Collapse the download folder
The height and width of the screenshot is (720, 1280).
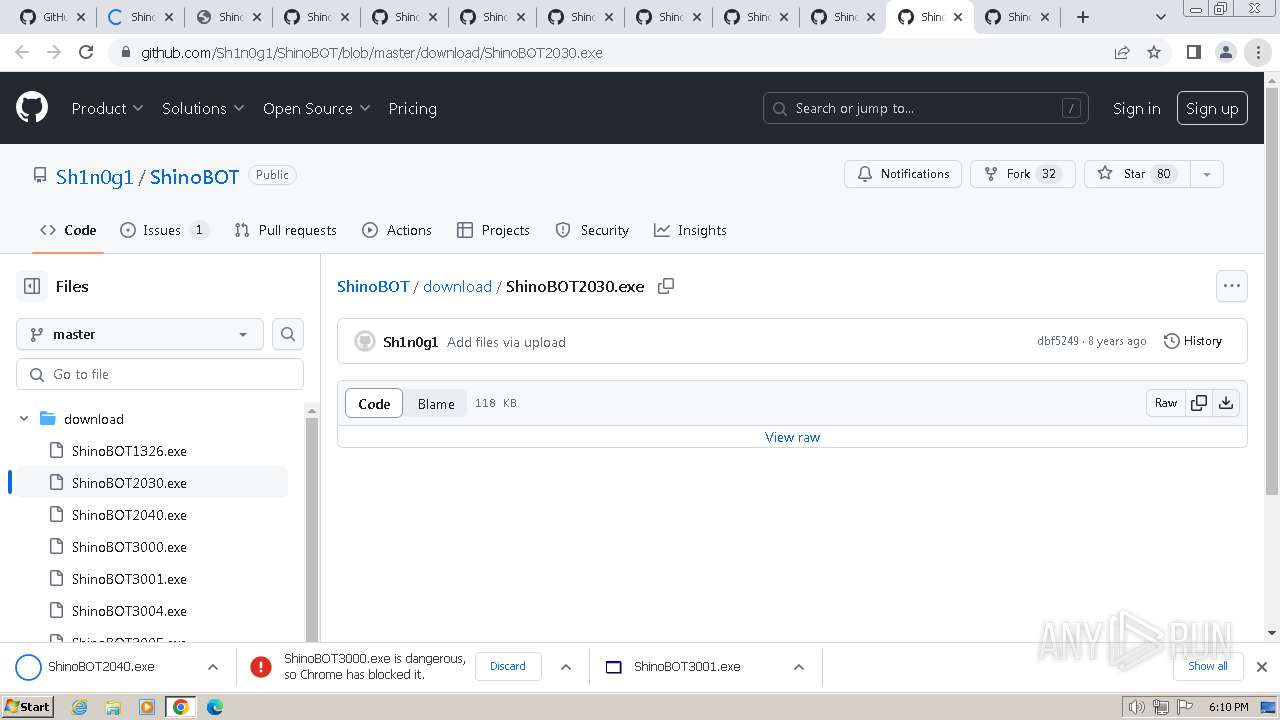pos(25,419)
